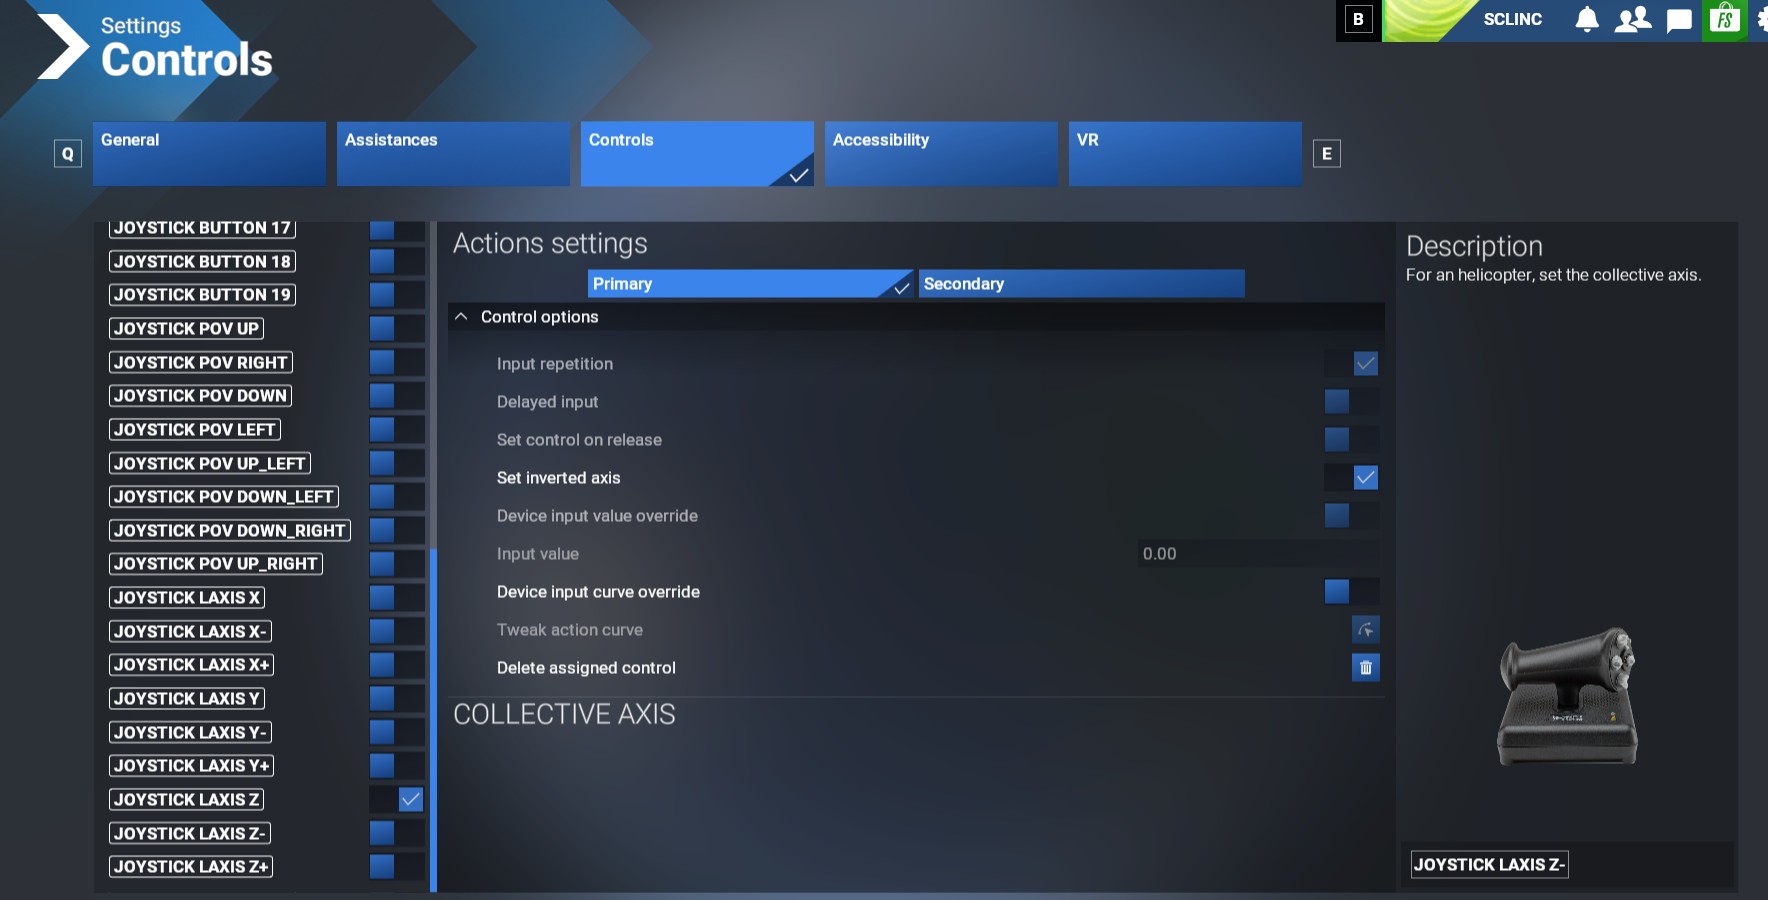The width and height of the screenshot is (1768, 900).
Task: Open the chat messages icon
Action: (1679, 20)
